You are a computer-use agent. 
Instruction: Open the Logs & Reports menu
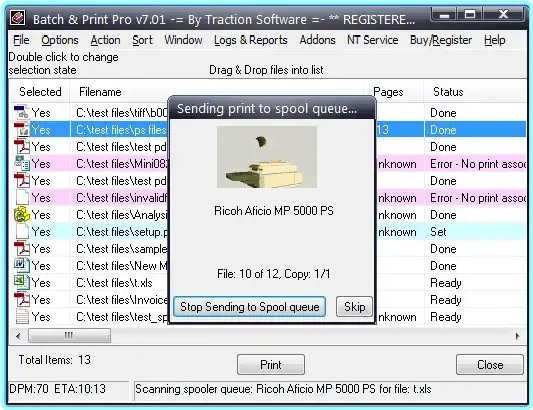tap(251, 40)
